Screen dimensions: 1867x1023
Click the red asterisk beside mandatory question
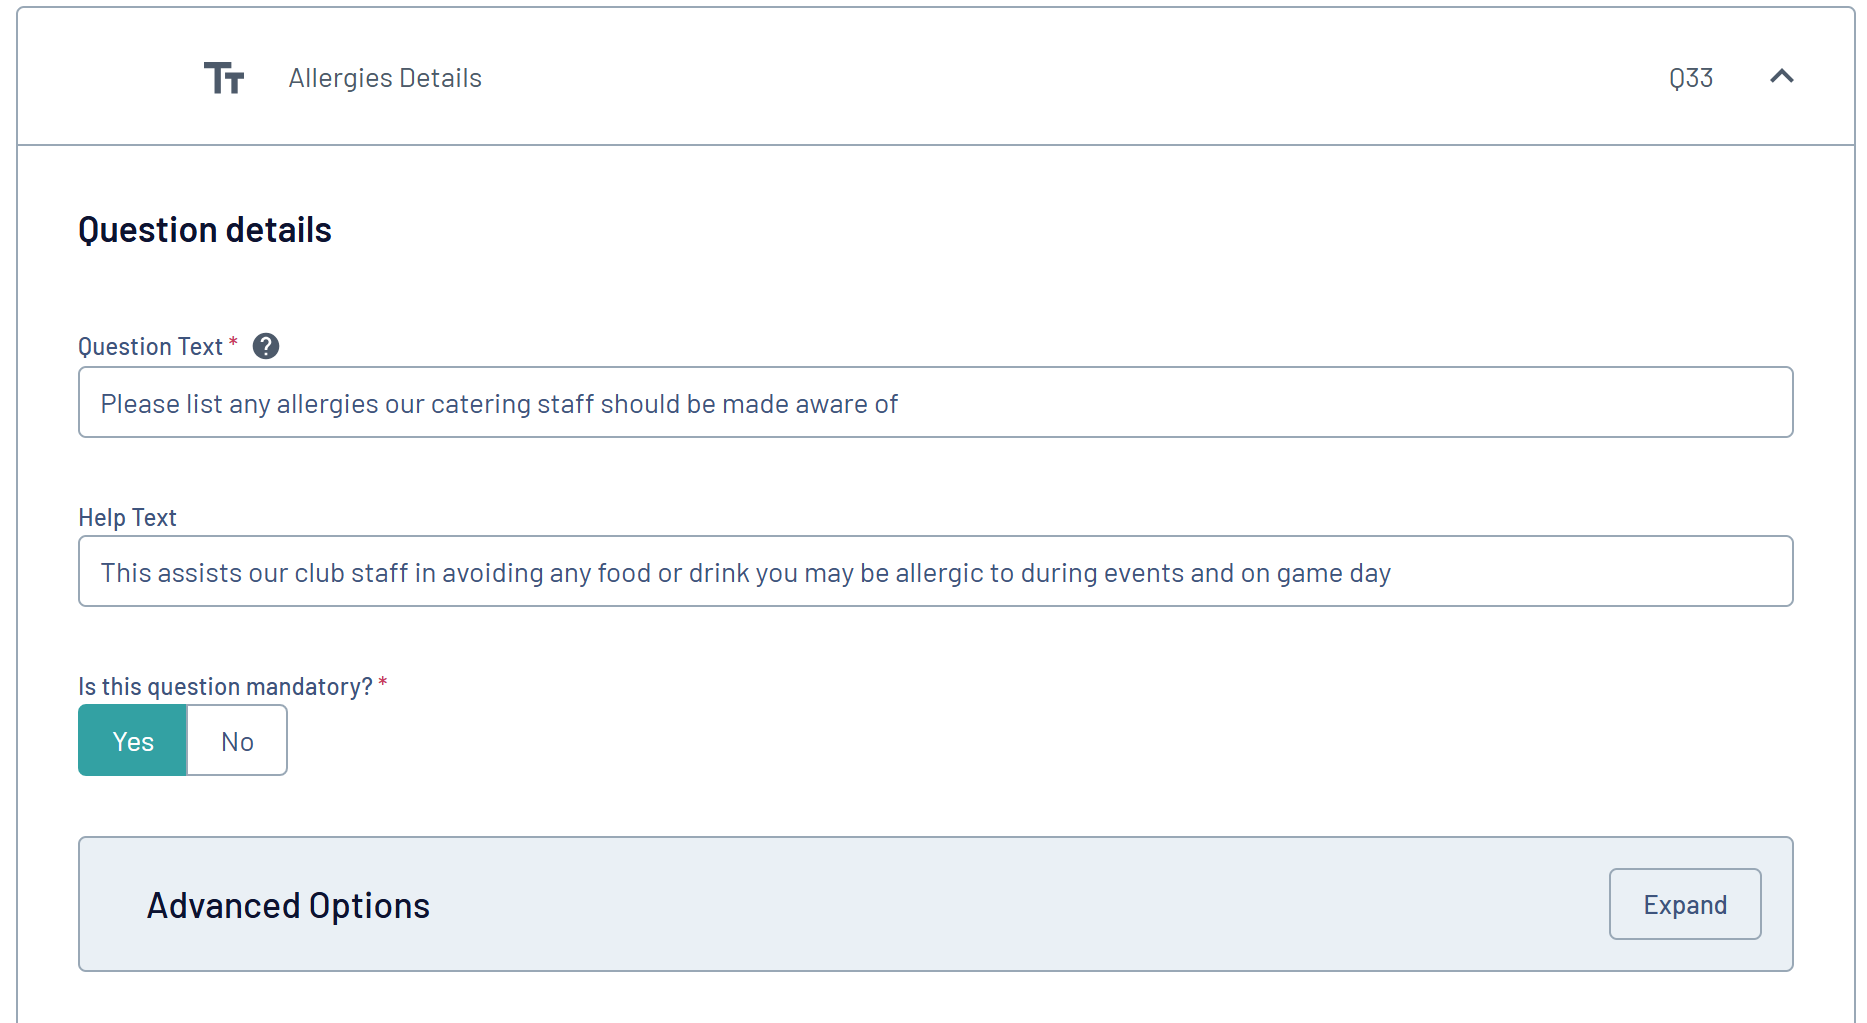coord(383,684)
